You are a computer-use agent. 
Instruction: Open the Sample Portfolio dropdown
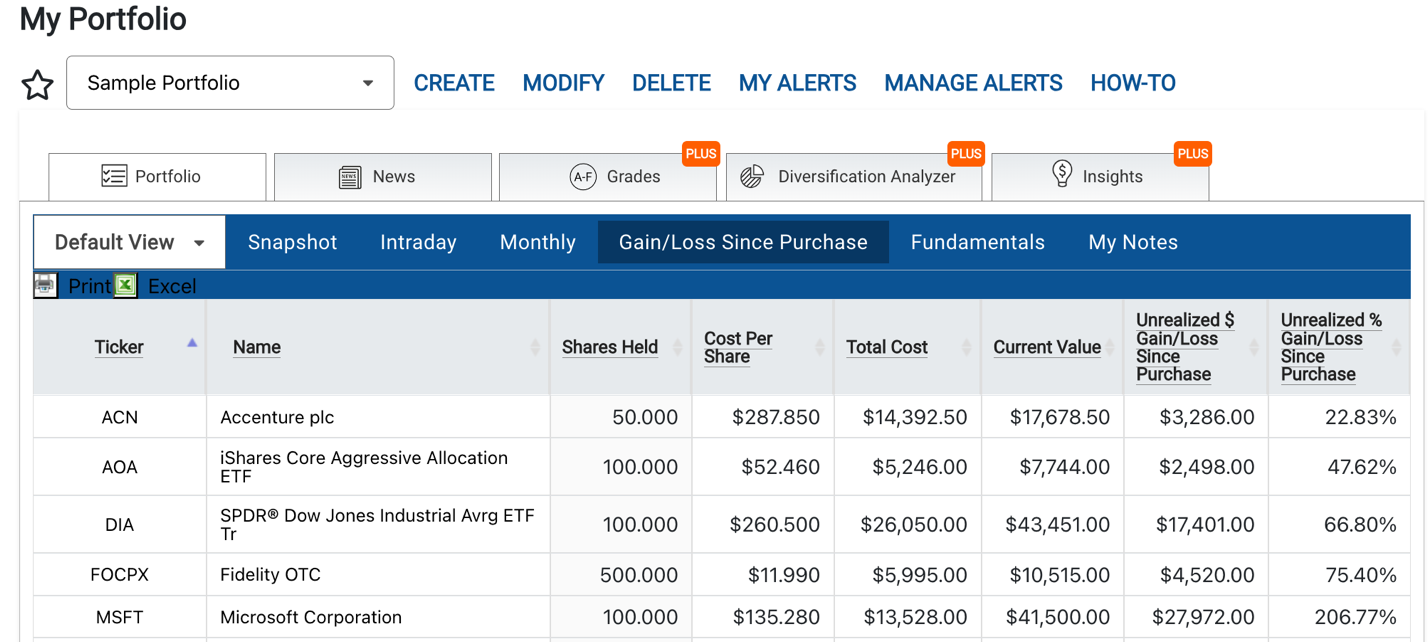point(230,83)
